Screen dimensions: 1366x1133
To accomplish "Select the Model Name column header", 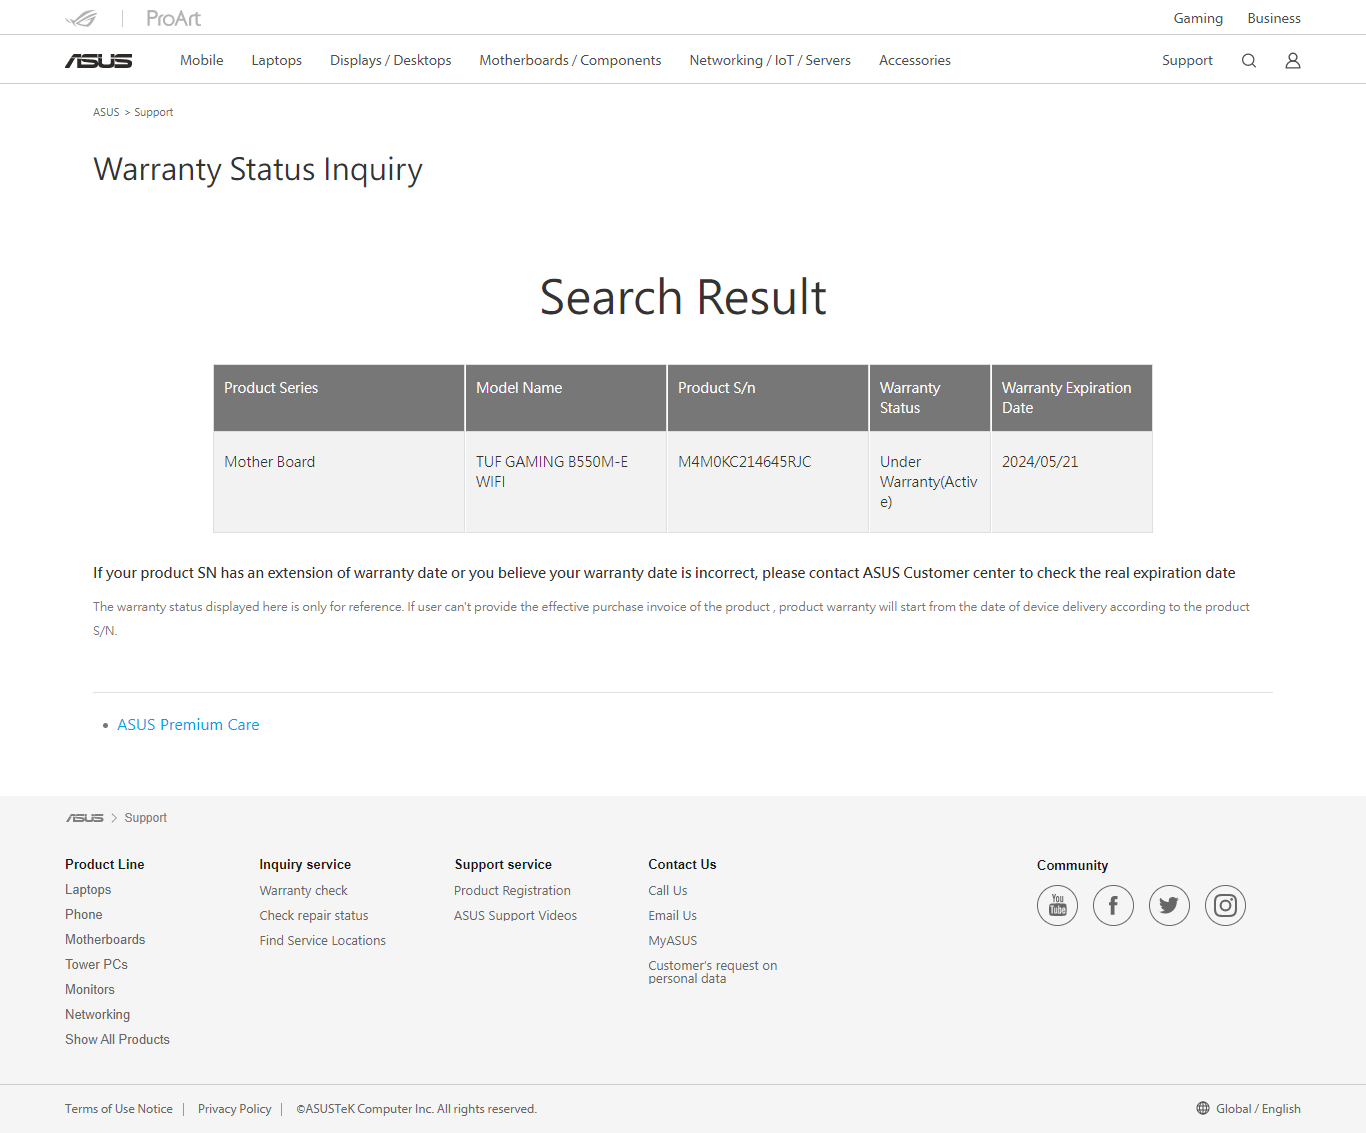I will point(566,398).
